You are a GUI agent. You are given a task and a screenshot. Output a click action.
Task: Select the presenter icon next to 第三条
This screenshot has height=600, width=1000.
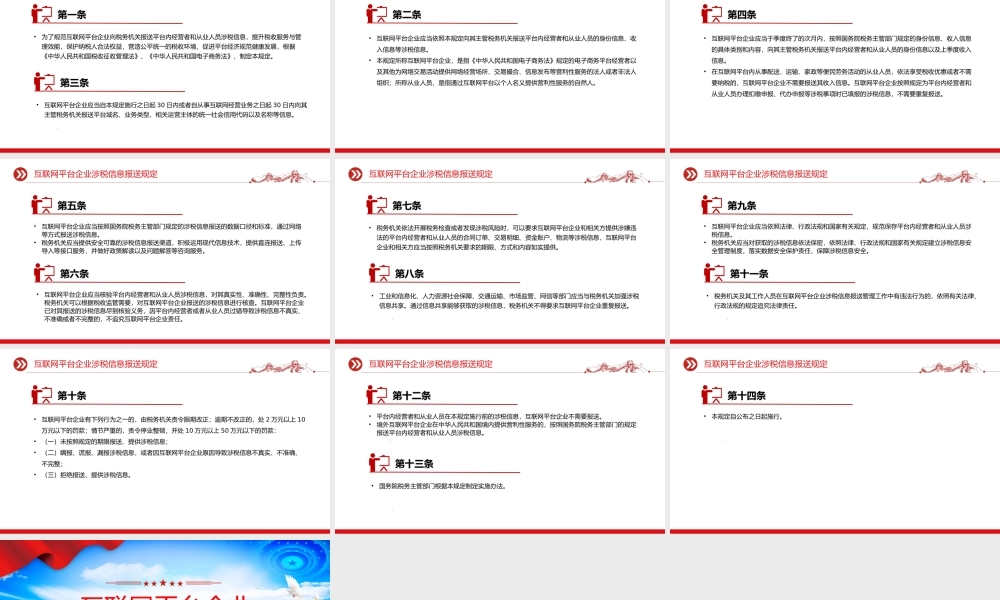(42, 82)
